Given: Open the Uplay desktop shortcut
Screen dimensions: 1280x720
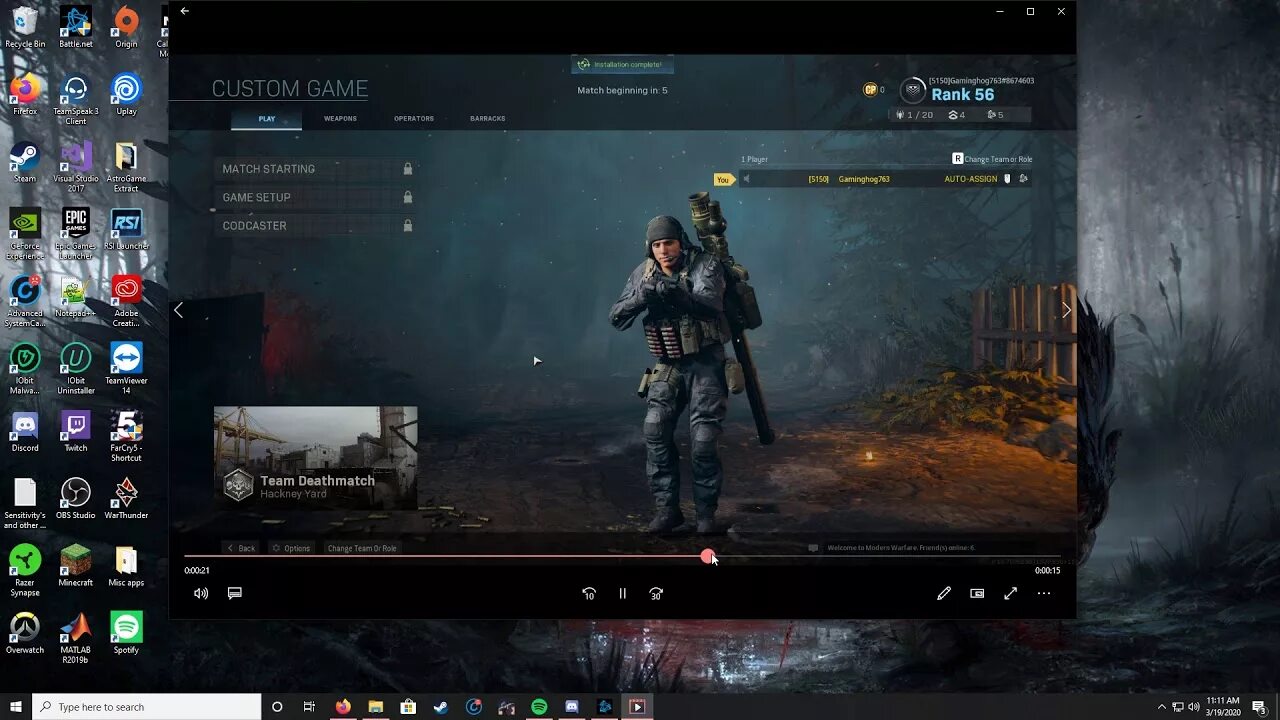Looking at the screenshot, I should point(126,95).
